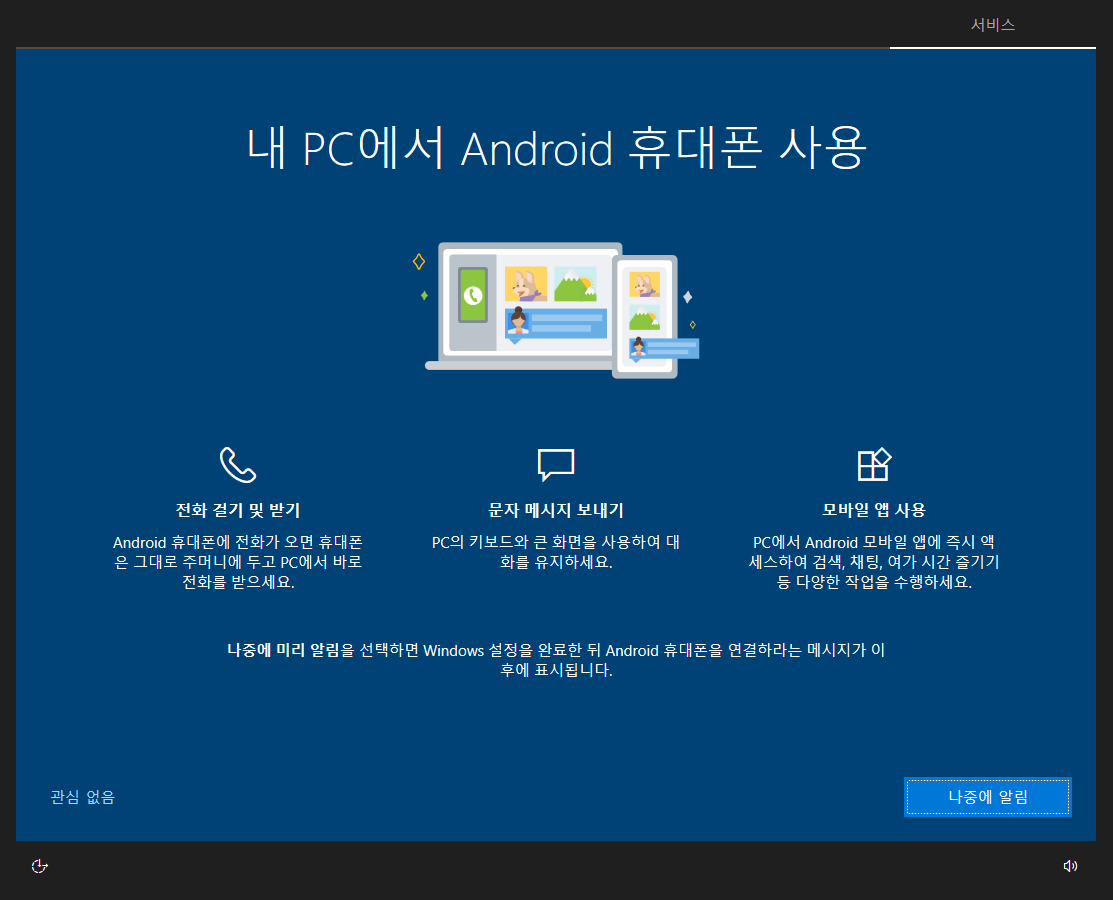This screenshot has height=900, width=1113.
Task: Click the laptop and phone illustration
Action: point(556,310)
